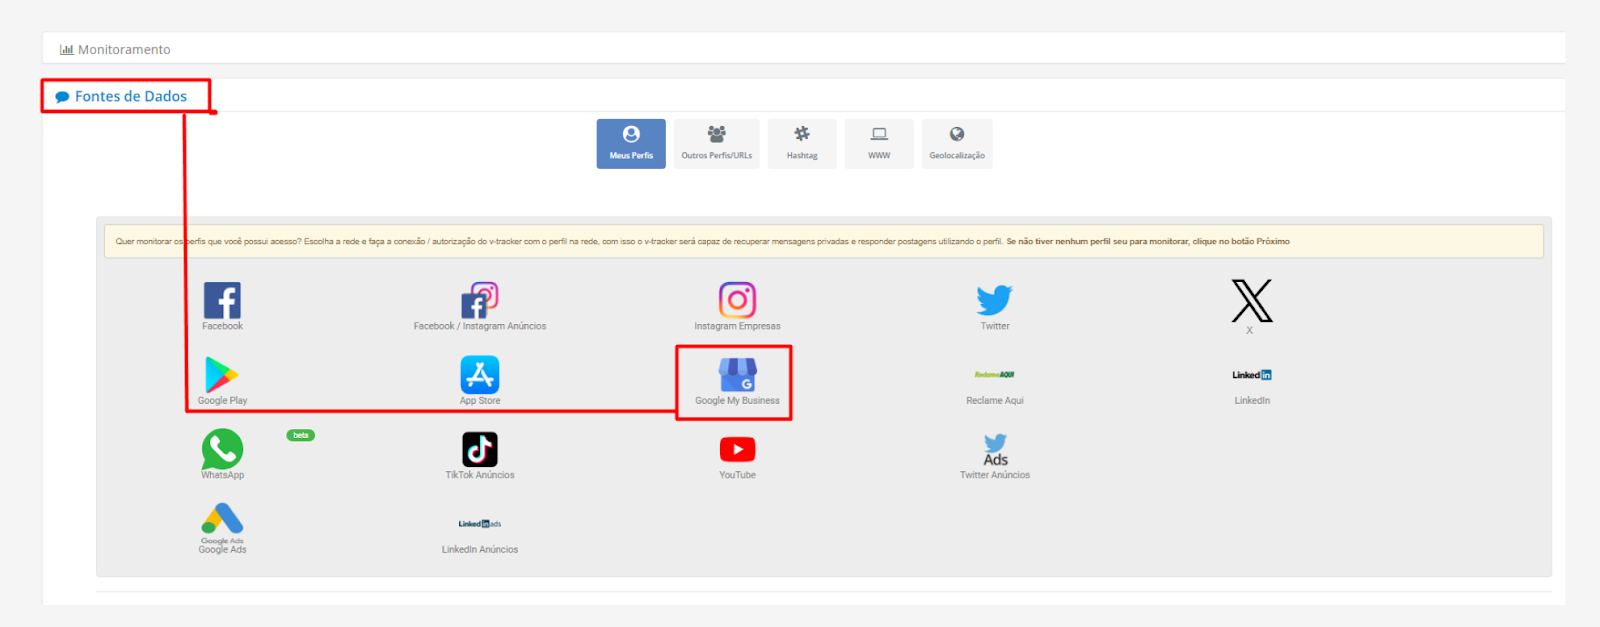This screenshot has width=1600, height=627.
Task: Click the 'Instagram Empresas' label text
Action: point(737,326)
